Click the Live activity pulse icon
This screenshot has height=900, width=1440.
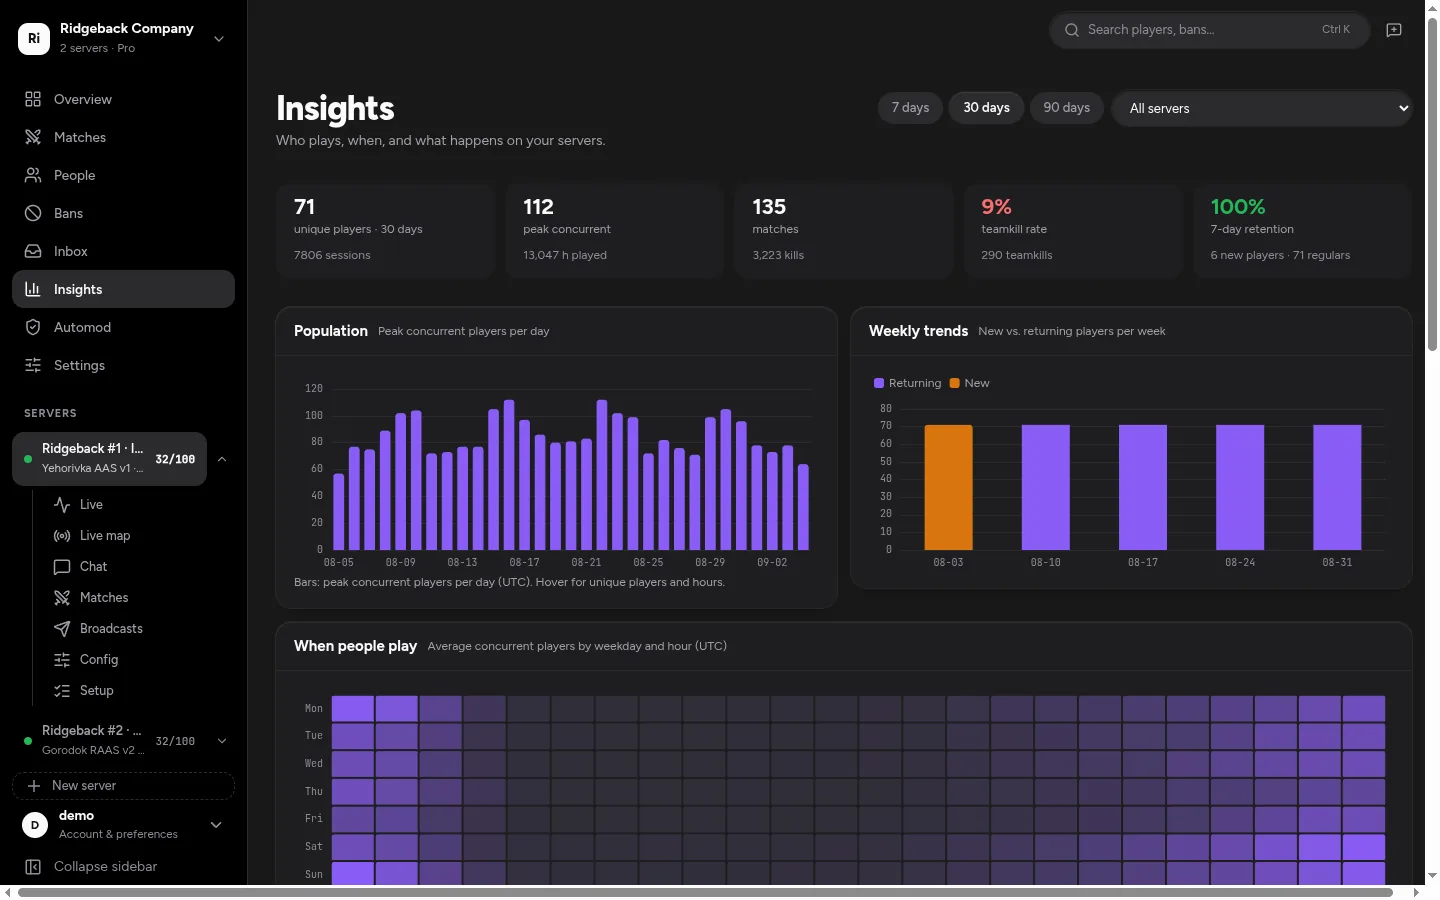pyautogui.click(x=62, y=505)
